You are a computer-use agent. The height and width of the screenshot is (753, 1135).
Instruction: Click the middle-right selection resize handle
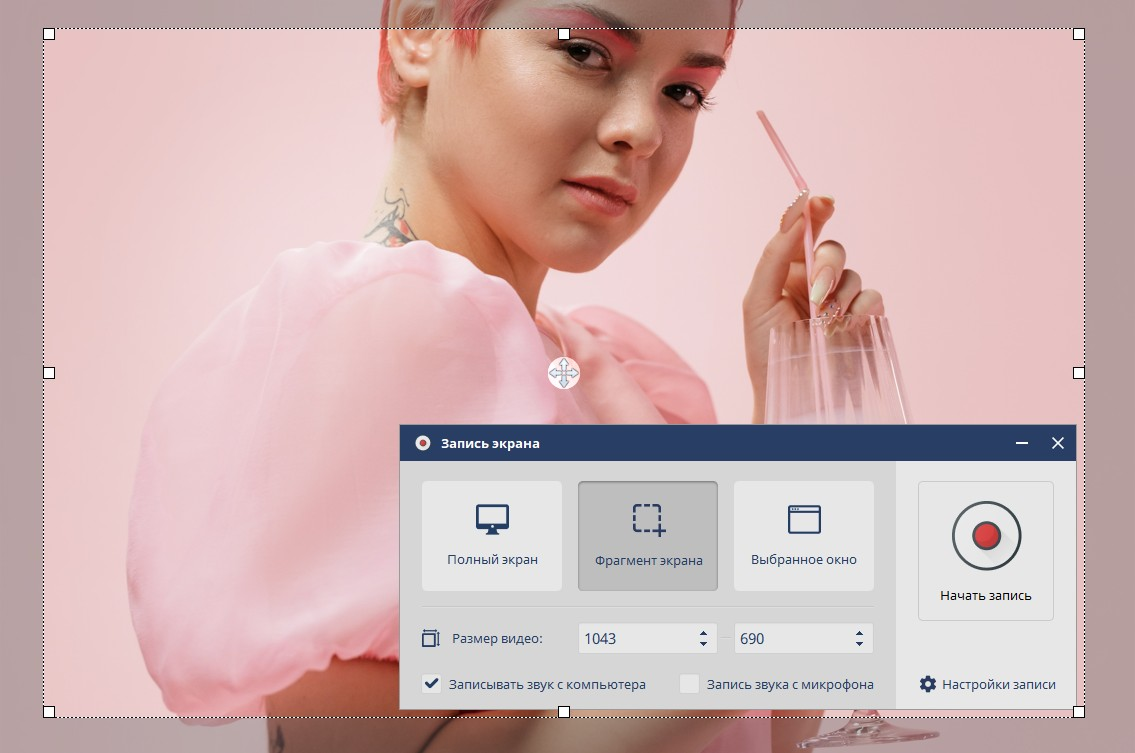[1079, 373]
